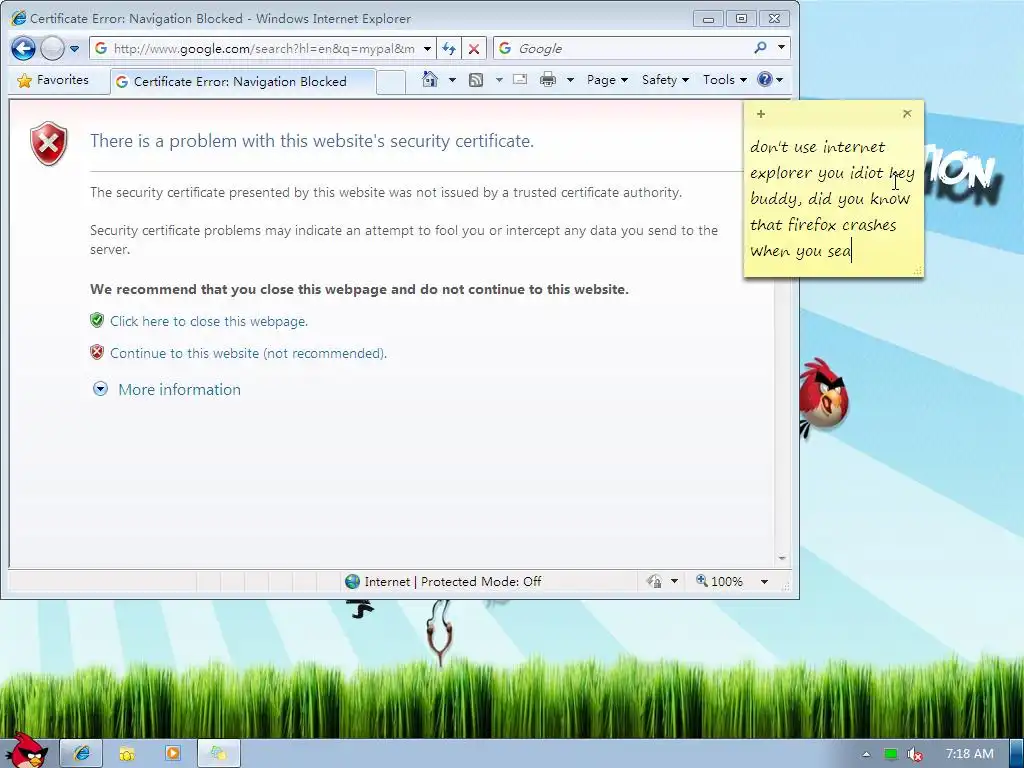Click 'Continue to this website (not recommended)' link
The width and height of the screenshot is (1024, 768).
click(x=248, y=353)
